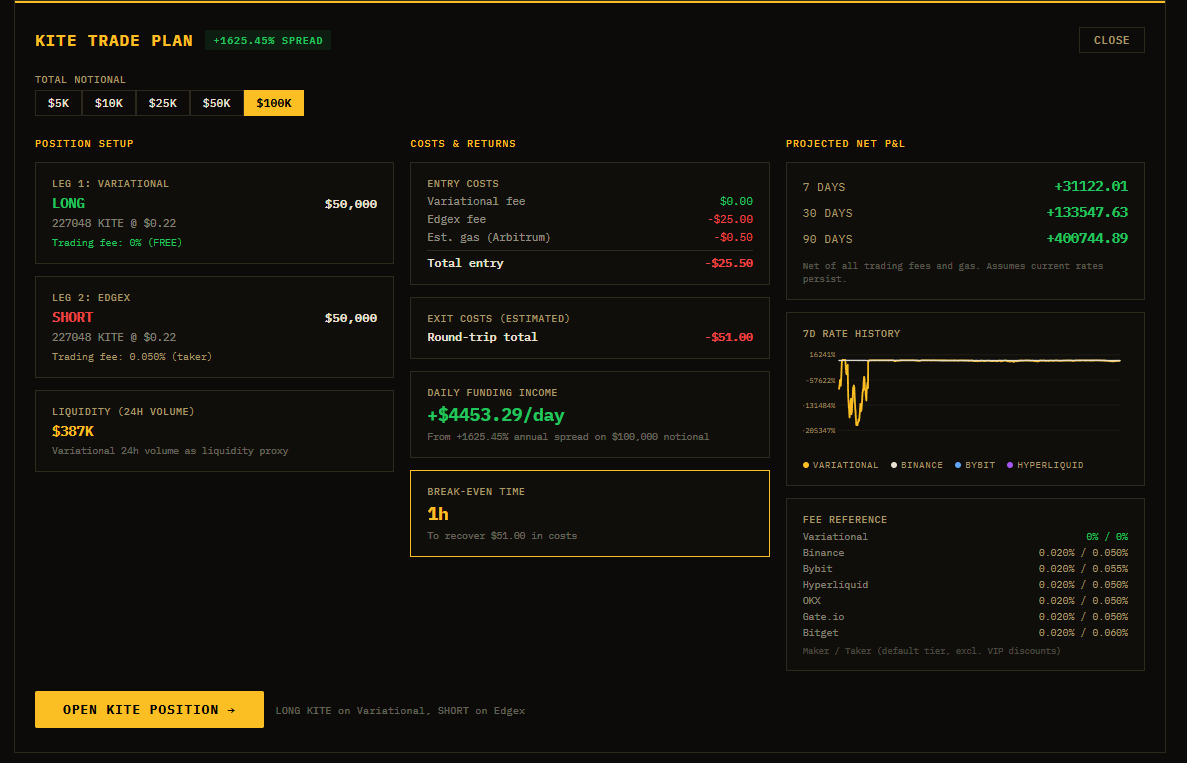The height and width of the screenshot is (763, 1187).
Task: Select the $10K total notional option
Action: pyautogui.click(x=109, y=103)
